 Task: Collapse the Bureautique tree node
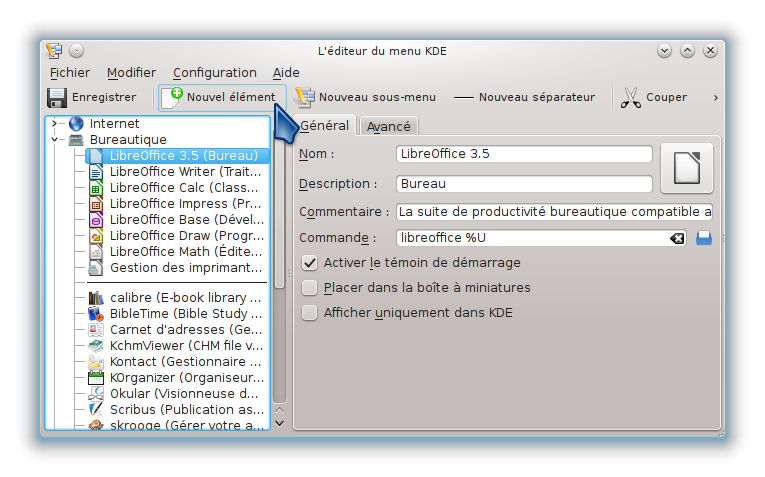coord(54,139)
